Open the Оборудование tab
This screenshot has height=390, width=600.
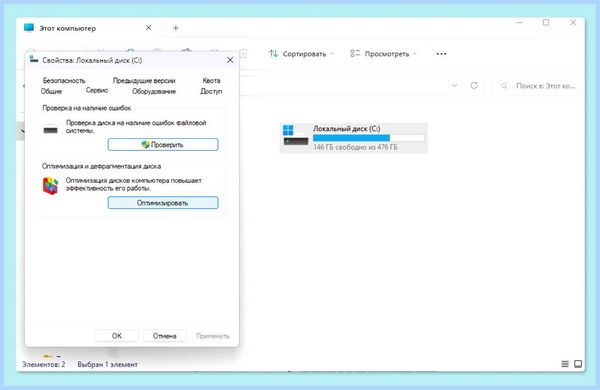[154, 91]
